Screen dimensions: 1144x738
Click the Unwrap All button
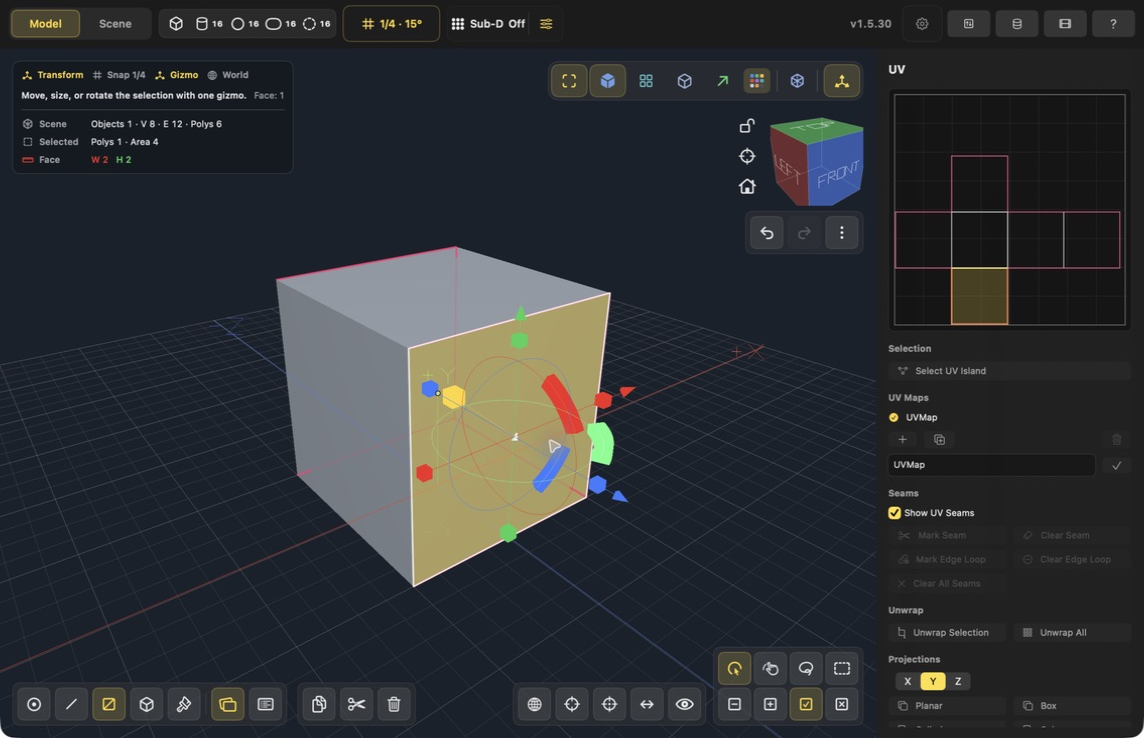coord(1071,632)
